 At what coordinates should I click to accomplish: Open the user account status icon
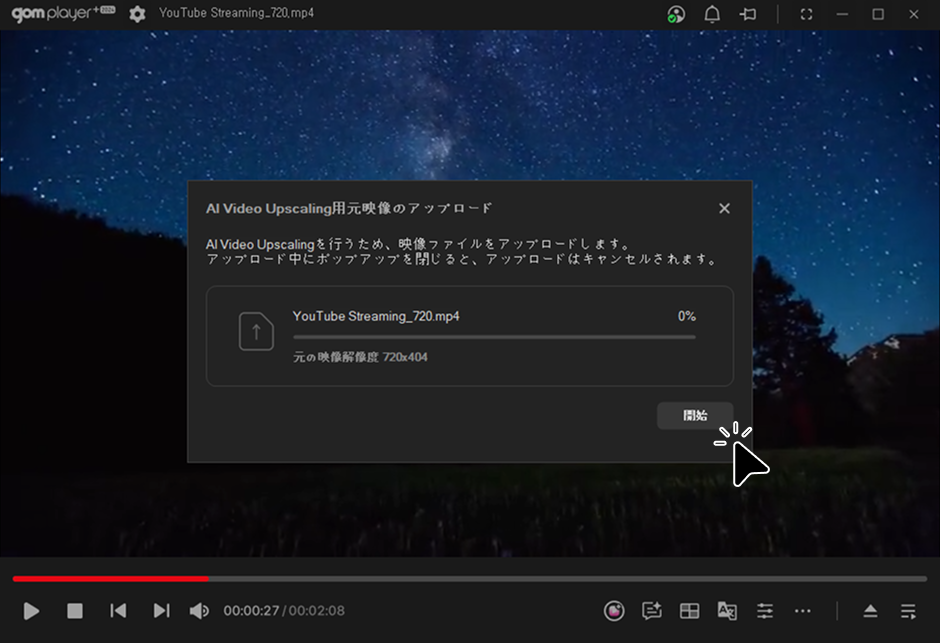click(677, 14)
